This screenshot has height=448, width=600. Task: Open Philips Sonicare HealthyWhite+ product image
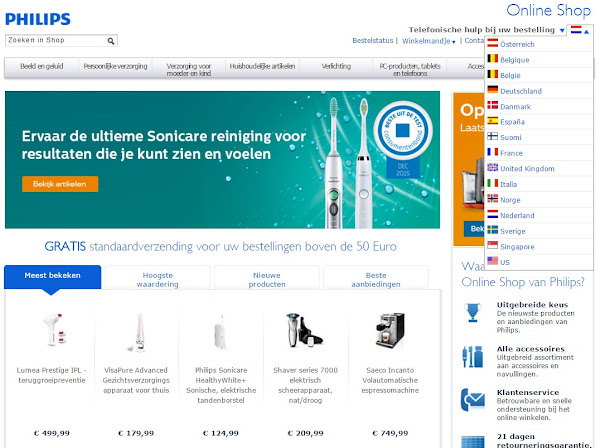pos(220,331)
